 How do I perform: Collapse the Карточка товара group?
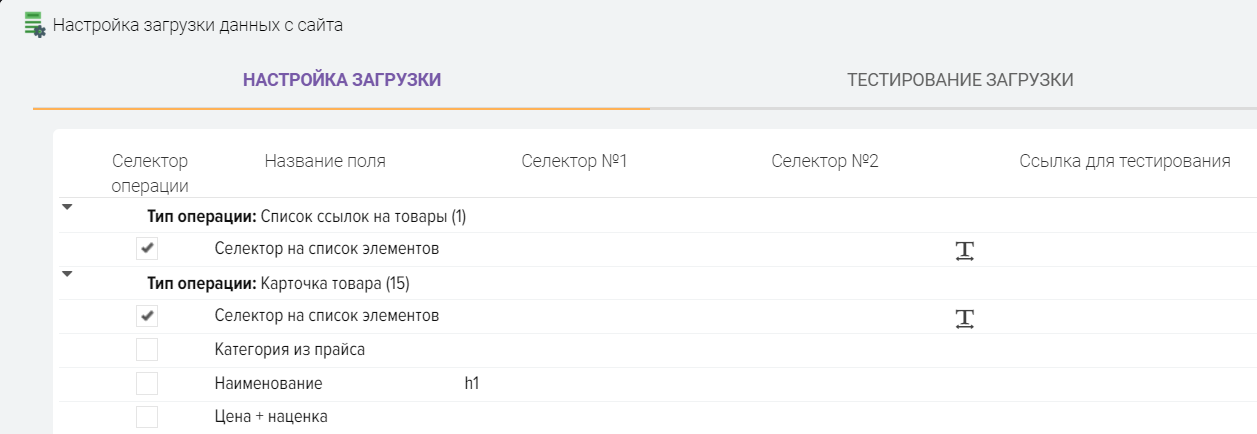pyautogui.click(x=68, y=274)
